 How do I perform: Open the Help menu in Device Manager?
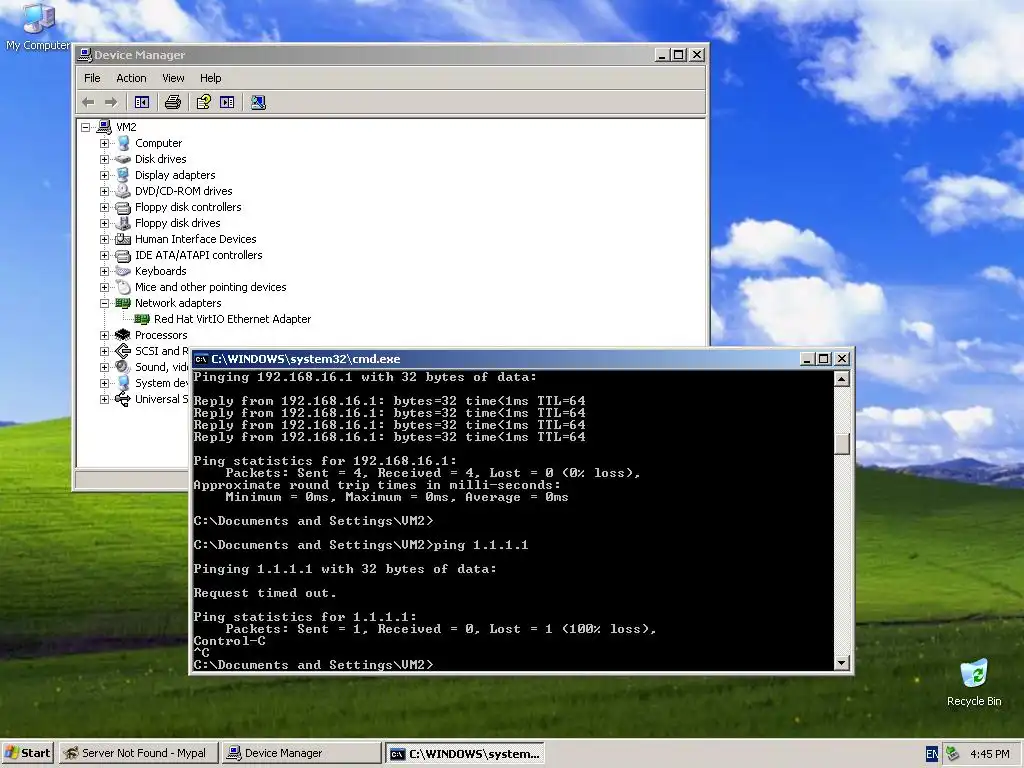click(x=210, y=78)
